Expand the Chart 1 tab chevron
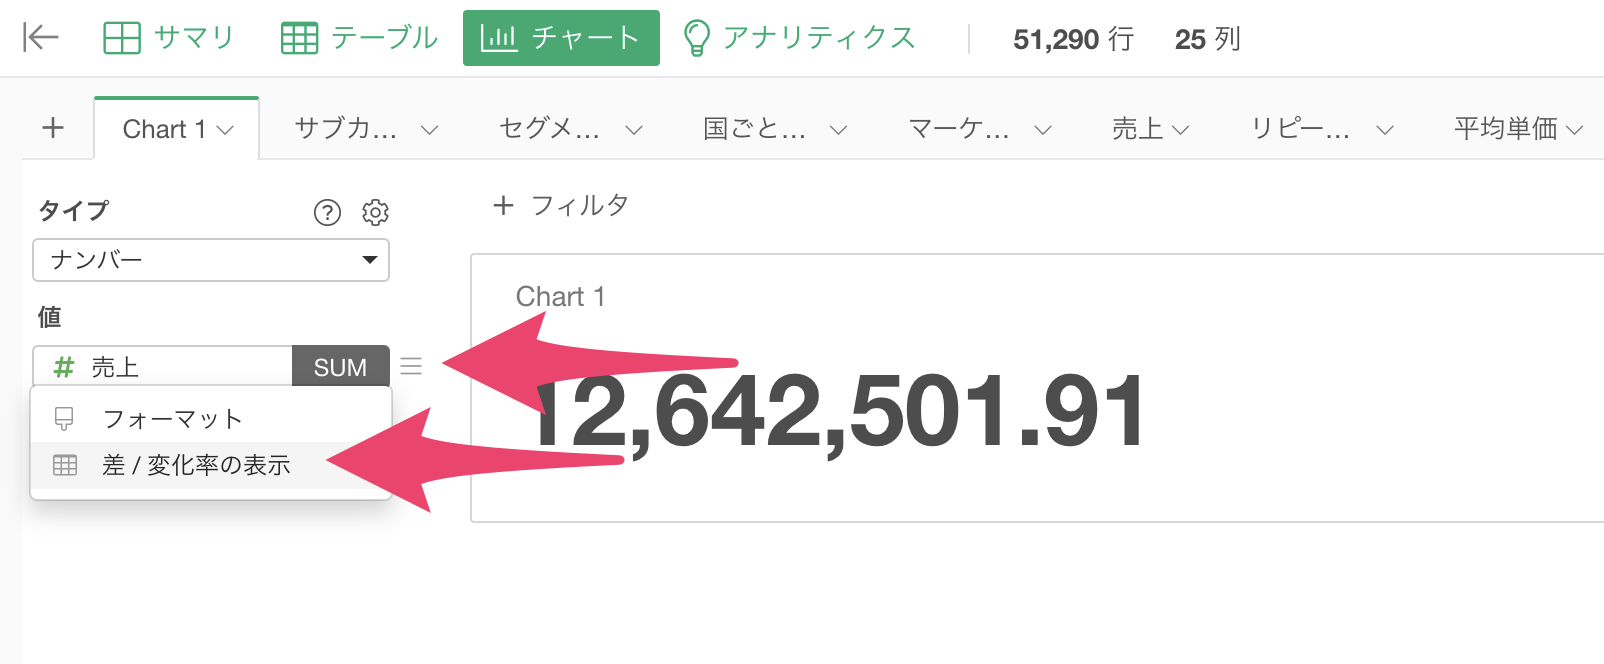 point(226,130)
